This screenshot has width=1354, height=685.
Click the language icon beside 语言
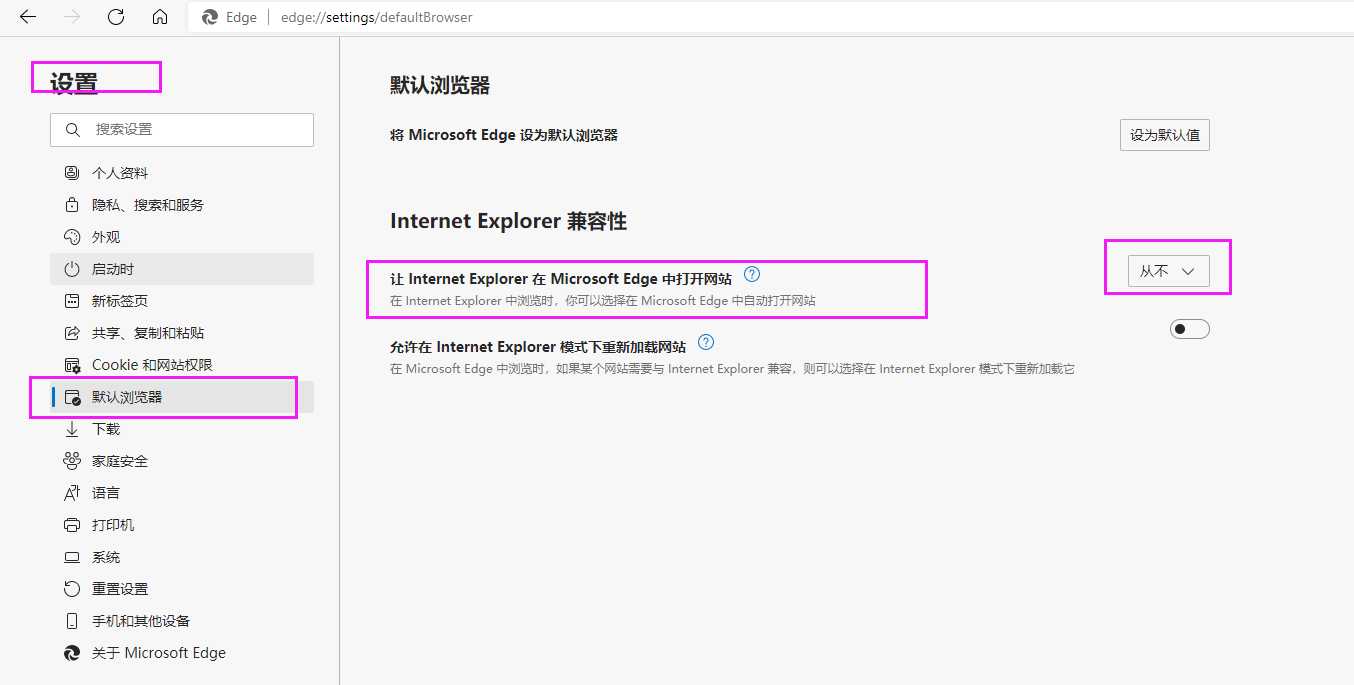[72, 493]
